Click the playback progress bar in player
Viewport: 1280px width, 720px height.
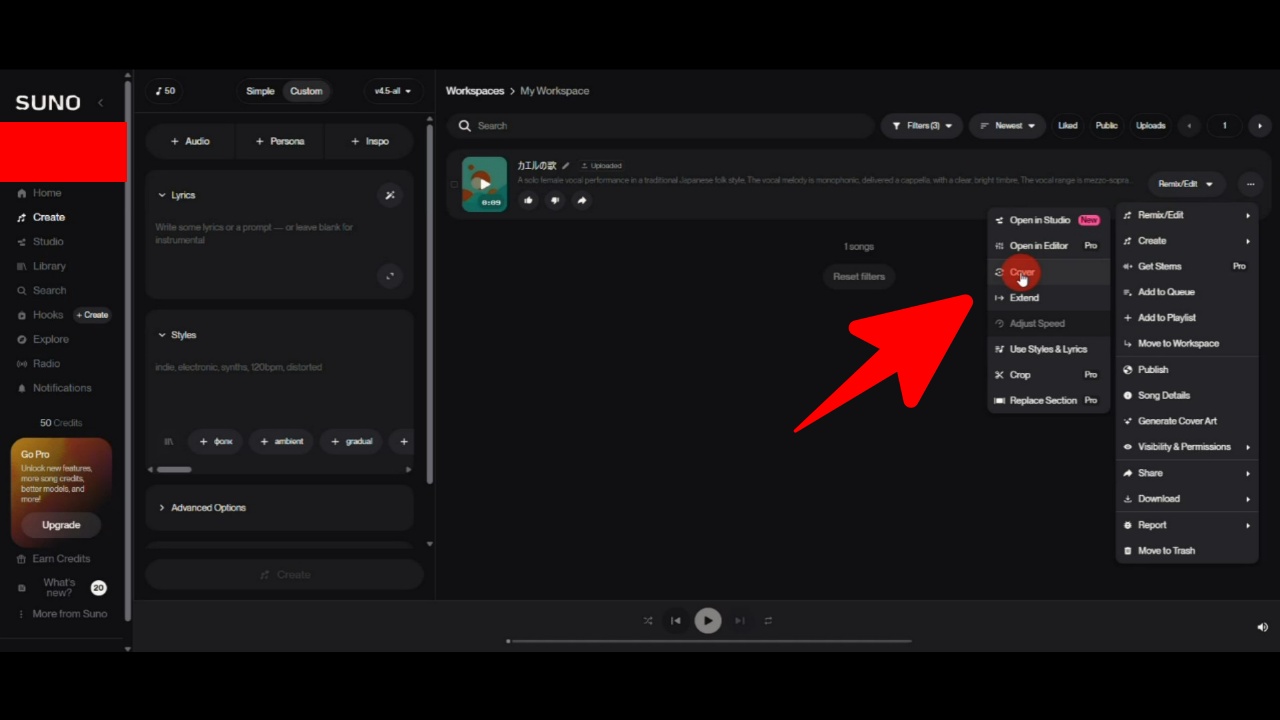tap(710, 641)
